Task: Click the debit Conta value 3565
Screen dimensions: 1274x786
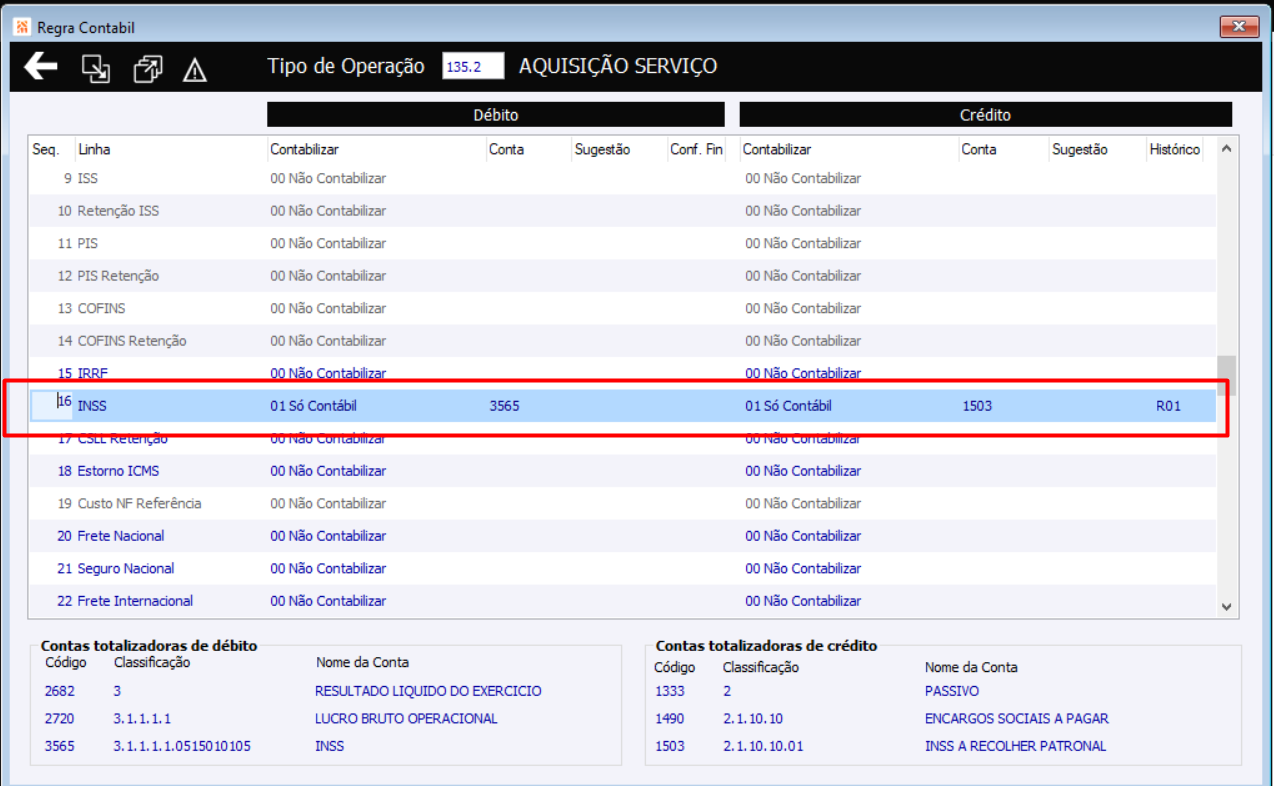Action: [x=504, y=406]
